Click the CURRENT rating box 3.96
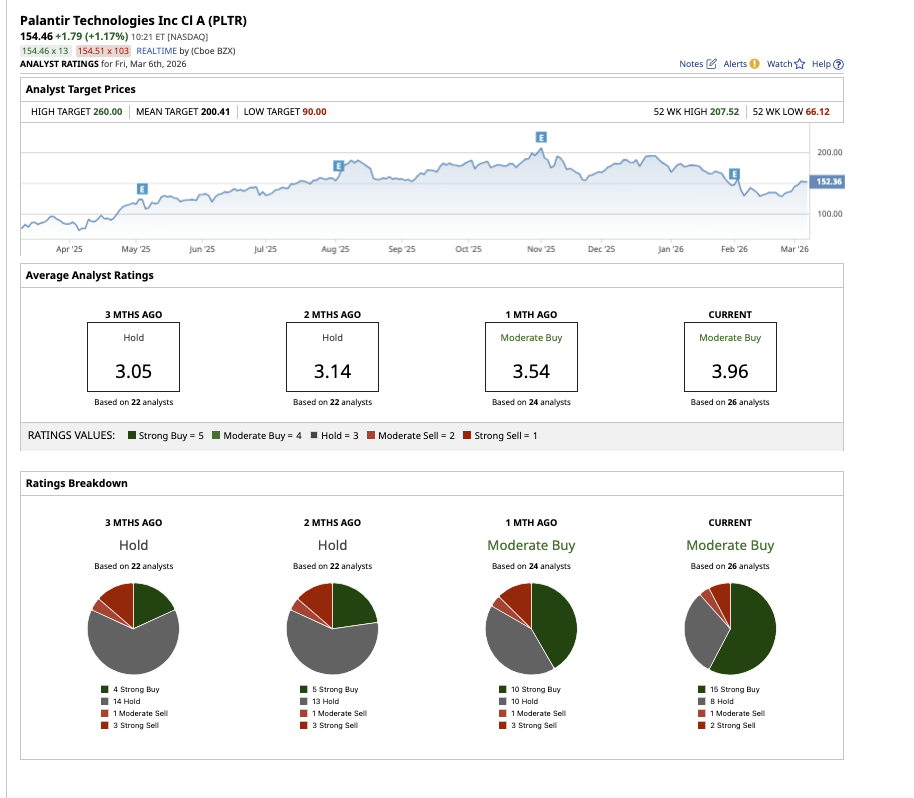Screen dimensions: 914x798 730,357
